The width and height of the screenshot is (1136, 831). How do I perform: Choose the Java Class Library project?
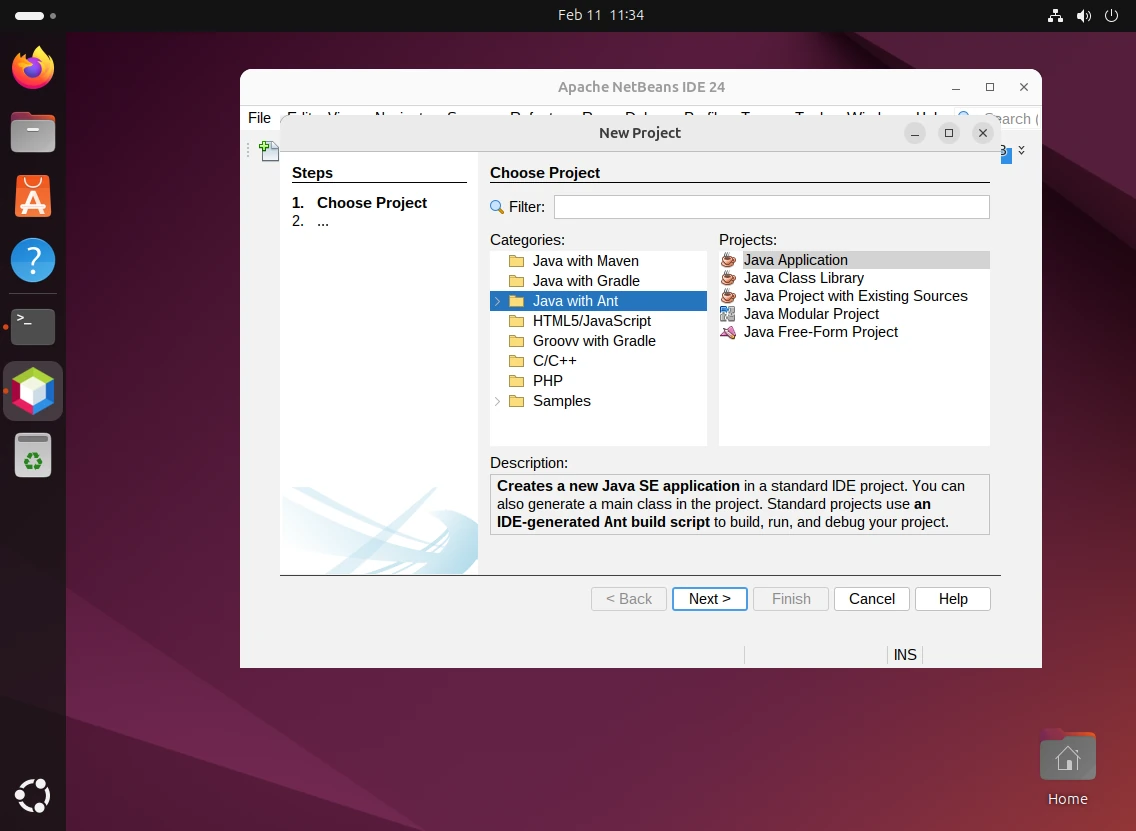[x=803, y=277]
